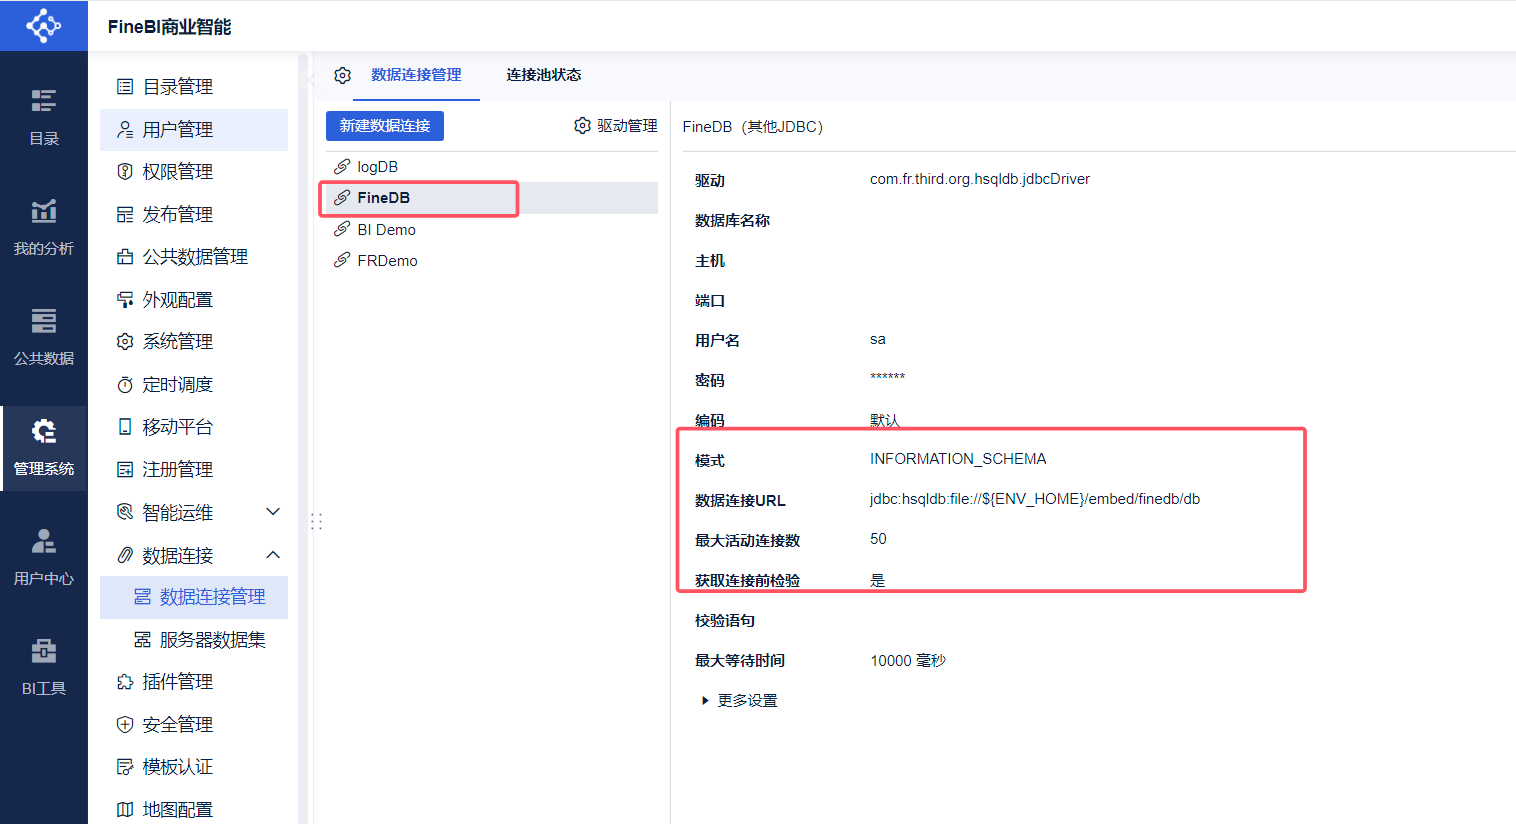This screenshot has height=824, width=1516.
Task: Switch to the 连接池状态 tab
Action: pos(543,75)
